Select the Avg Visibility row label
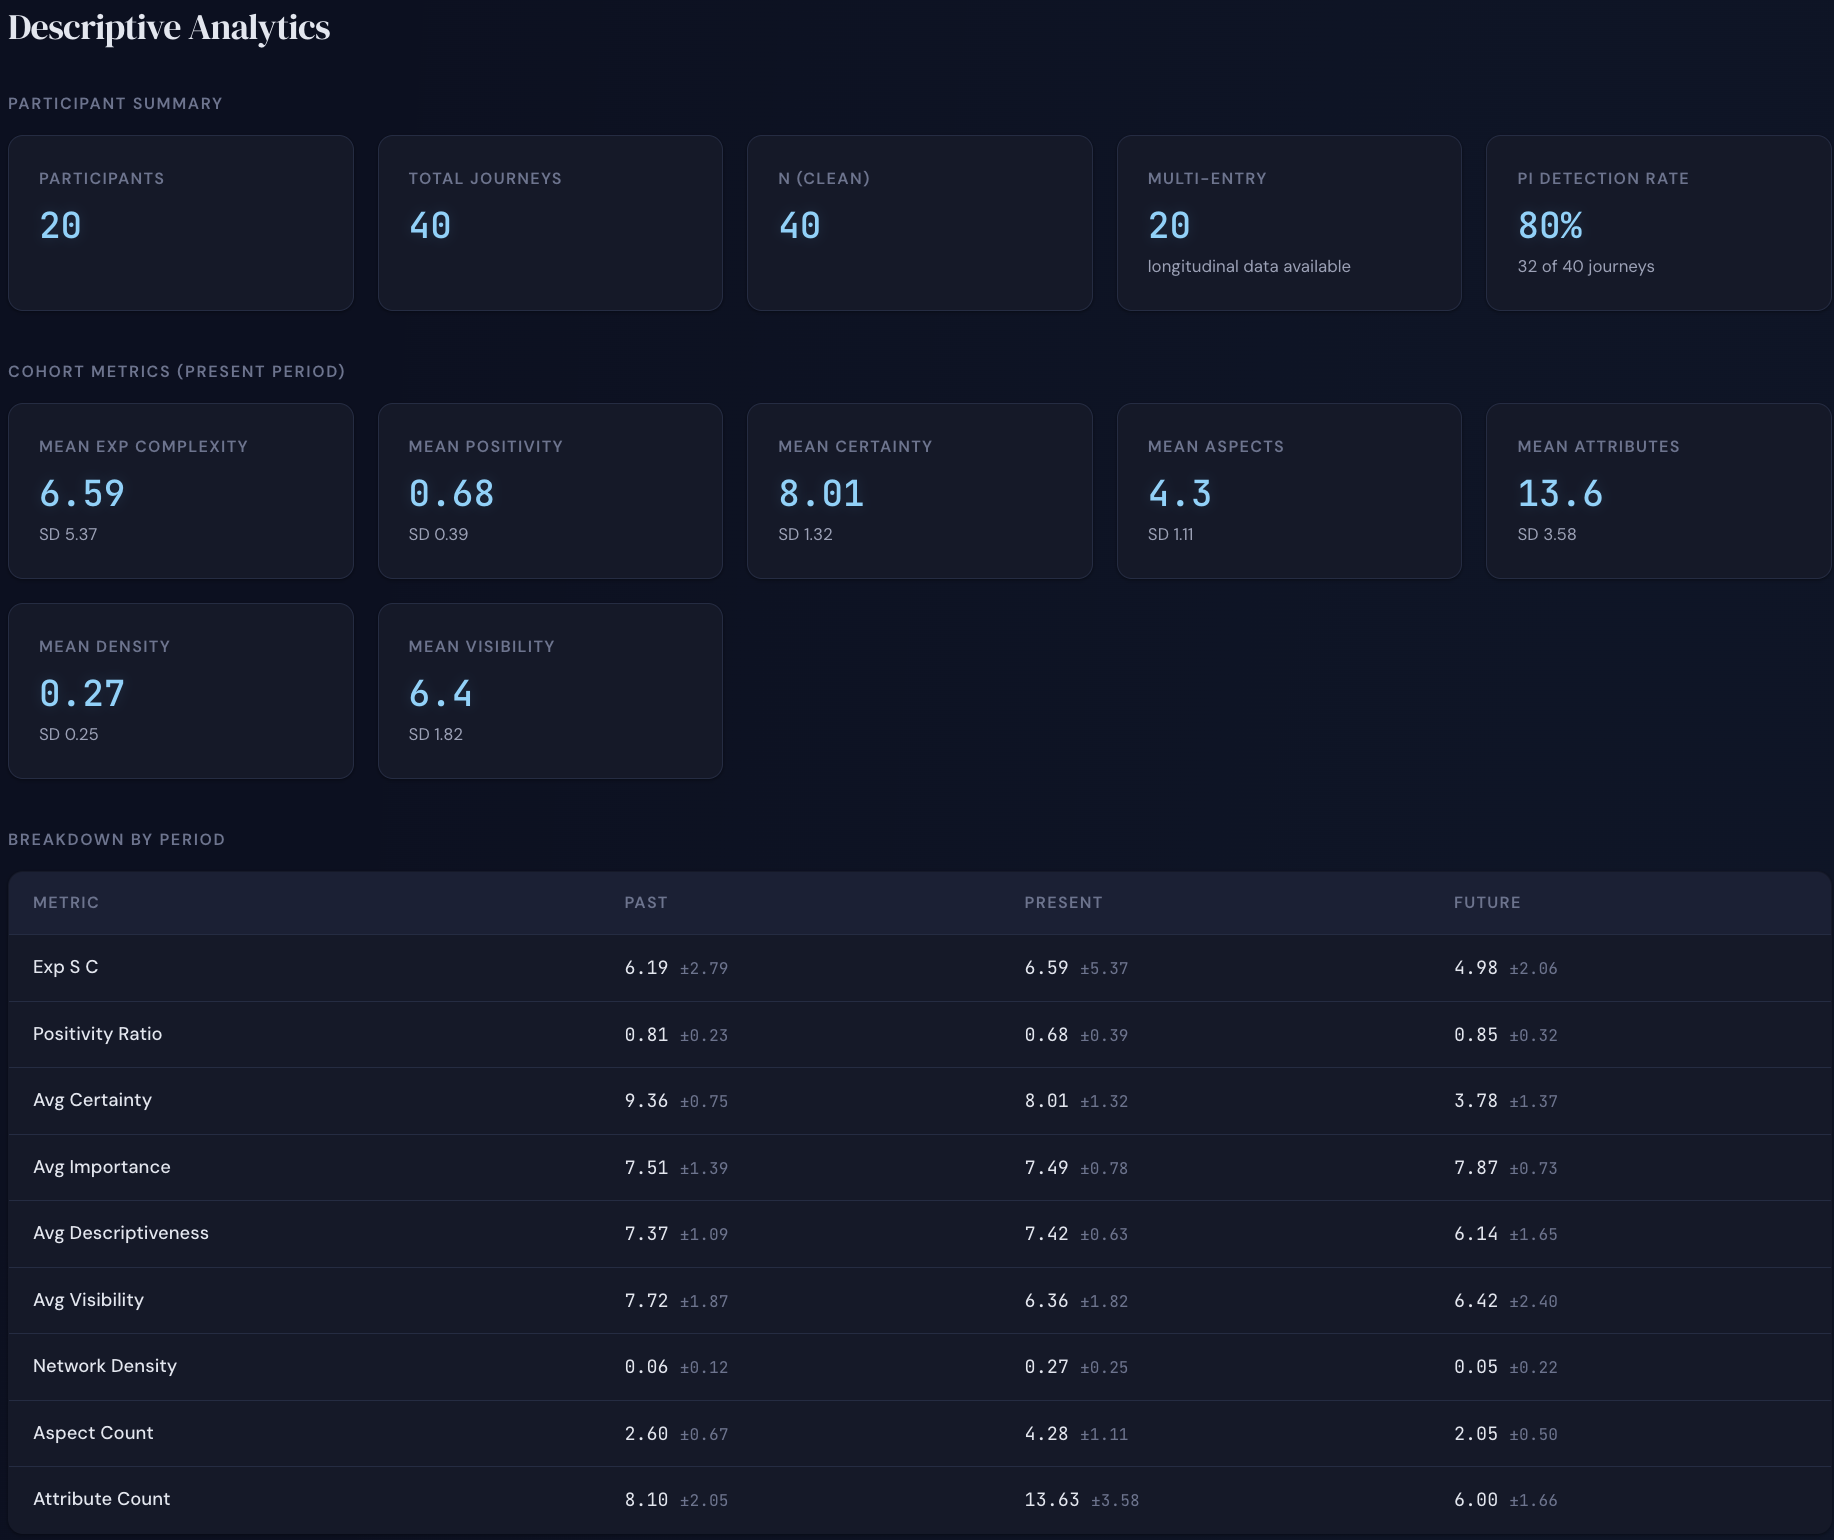The height and width of the screenshot is (1540, 1834). coord(88,1300)
